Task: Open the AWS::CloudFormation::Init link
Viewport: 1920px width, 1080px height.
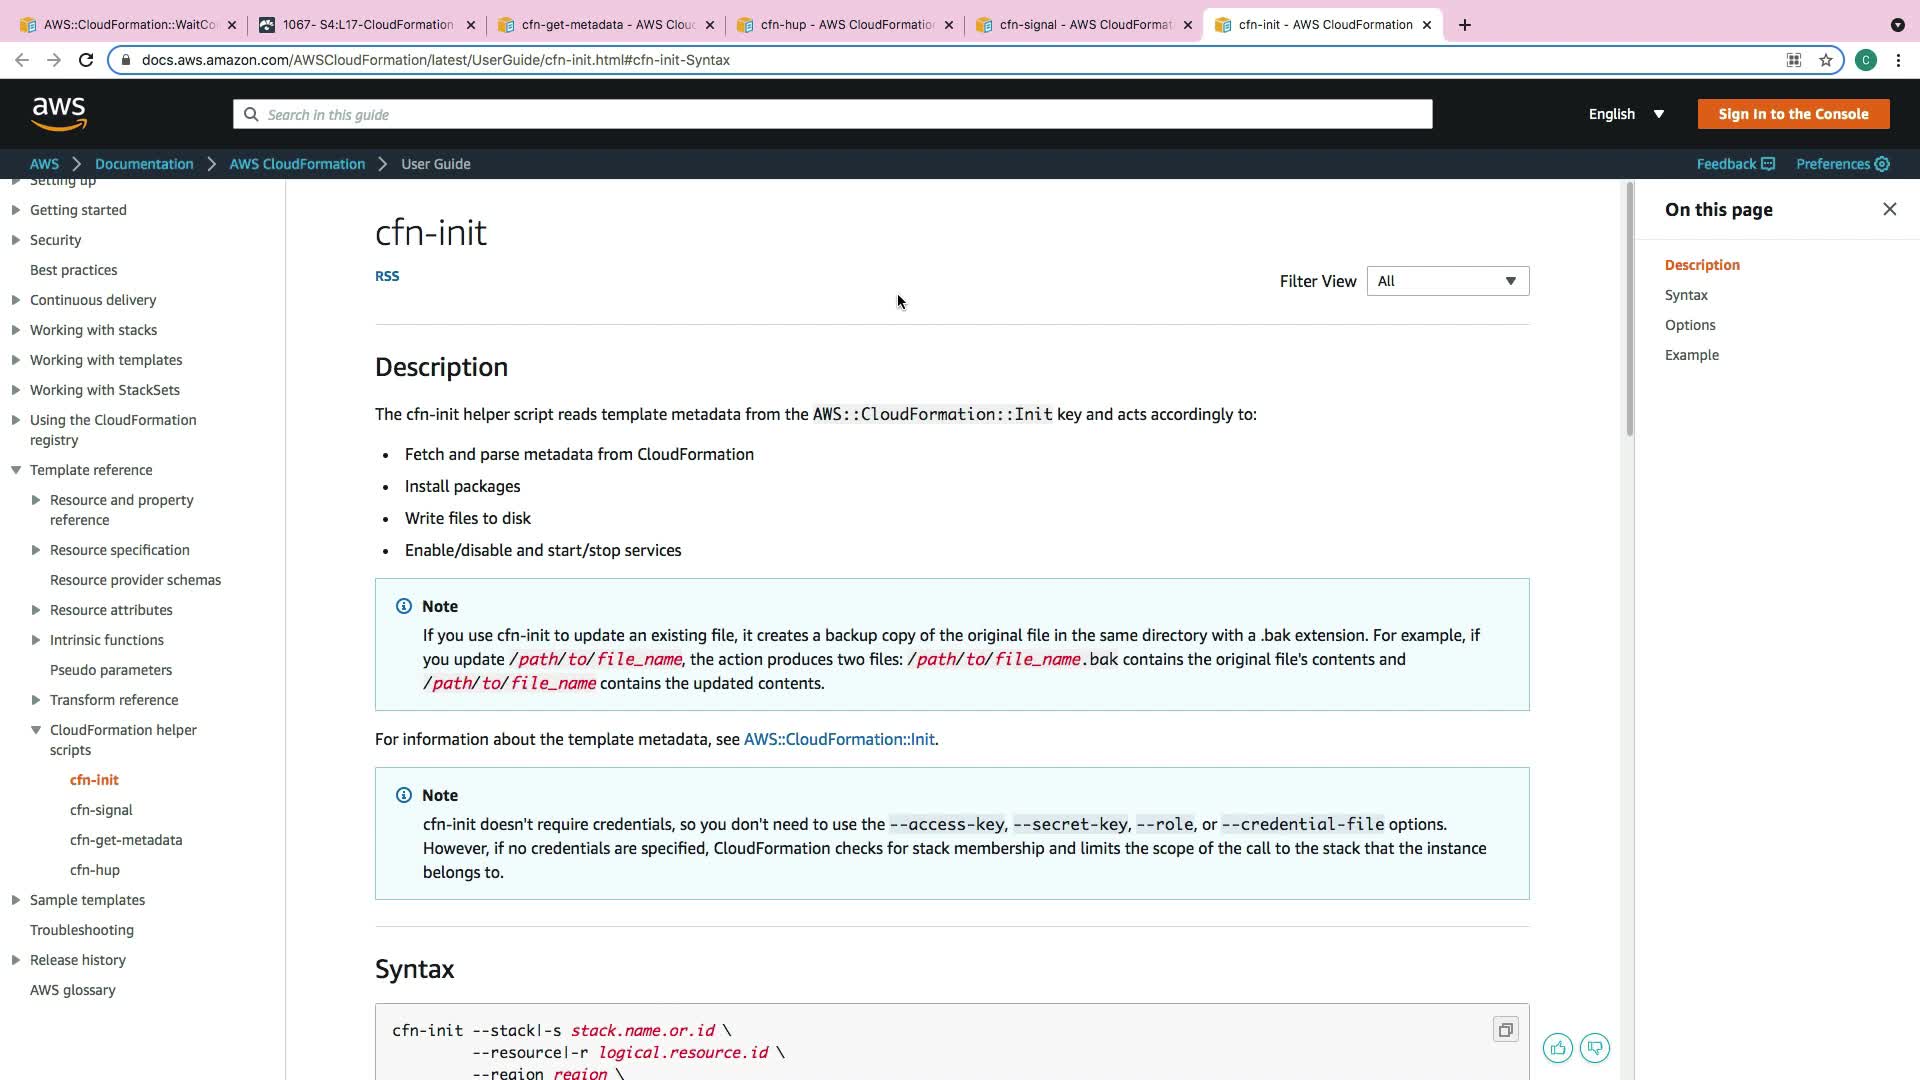Action: (x=839, y=739)
